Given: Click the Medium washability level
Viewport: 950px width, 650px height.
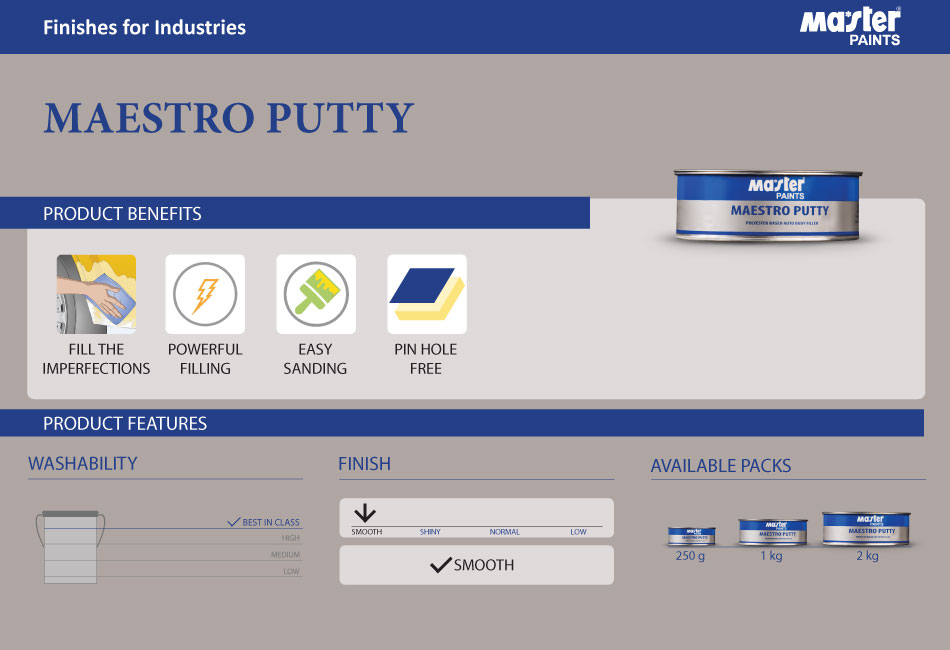Looking at the screenshot, I should [285, 555].
